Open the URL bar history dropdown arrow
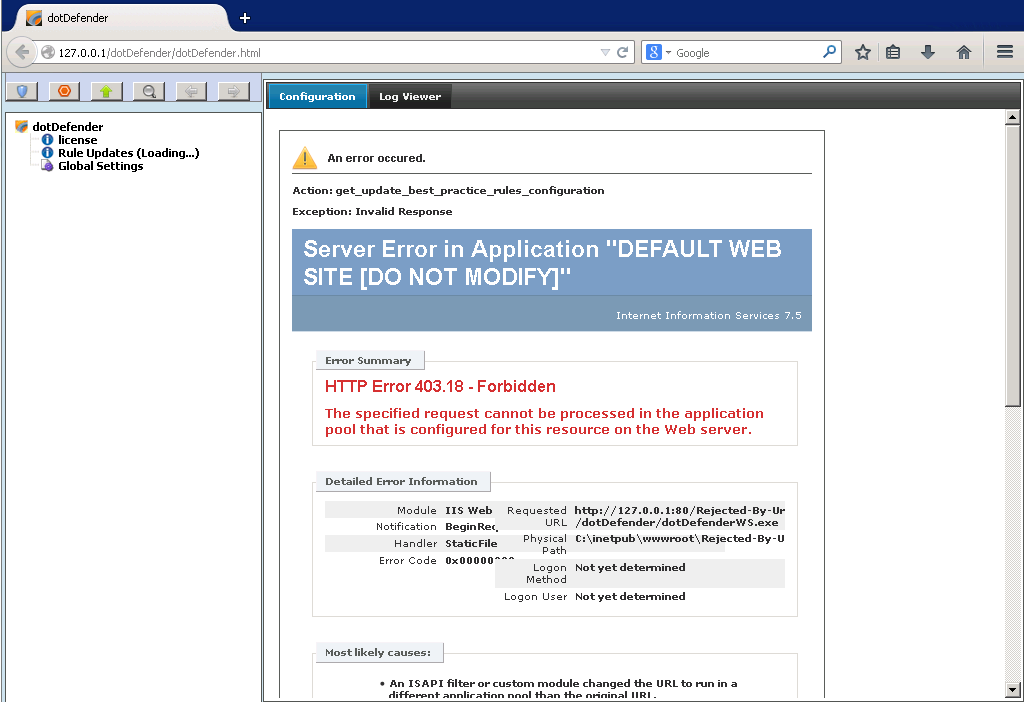 pos(605,52)
